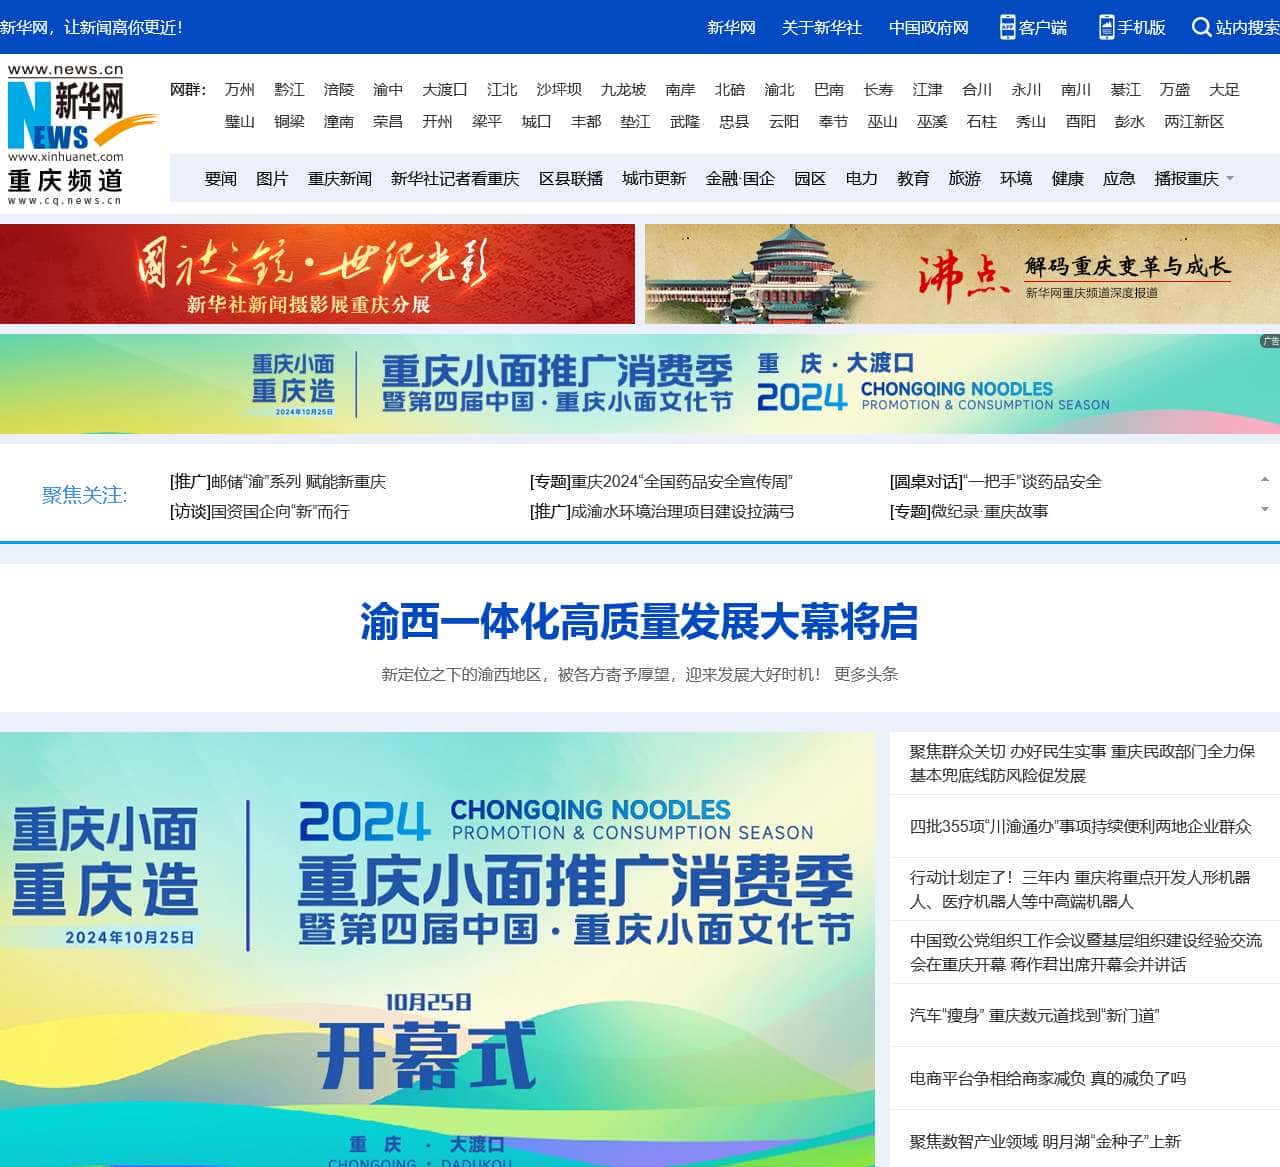Open the 武隆 district site link
Screen dimensions: 1280x1167
(x=685, y=122)
